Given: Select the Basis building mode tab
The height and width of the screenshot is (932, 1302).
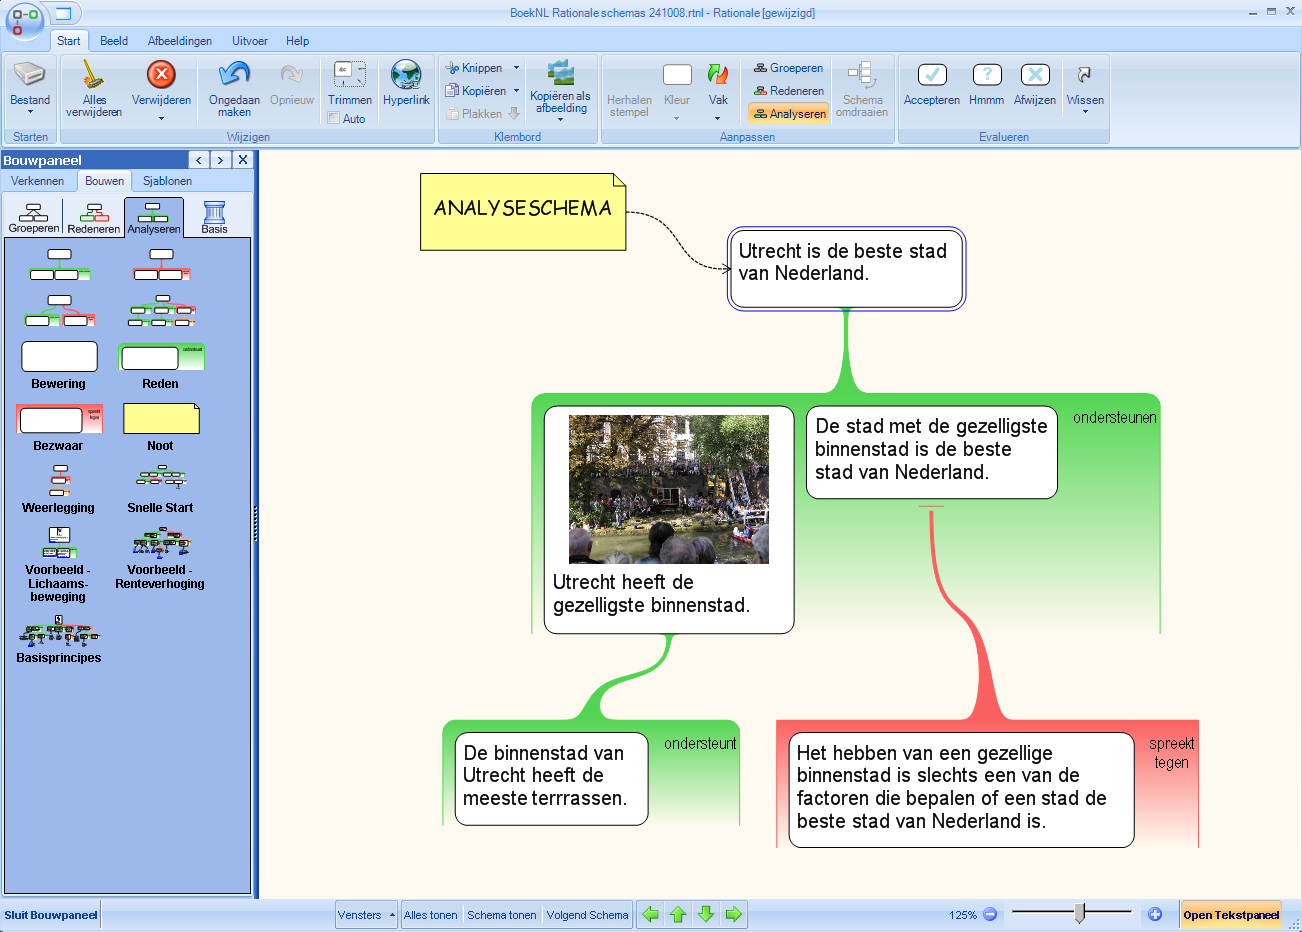Looking at the screenshot, I should click(214, 217).
